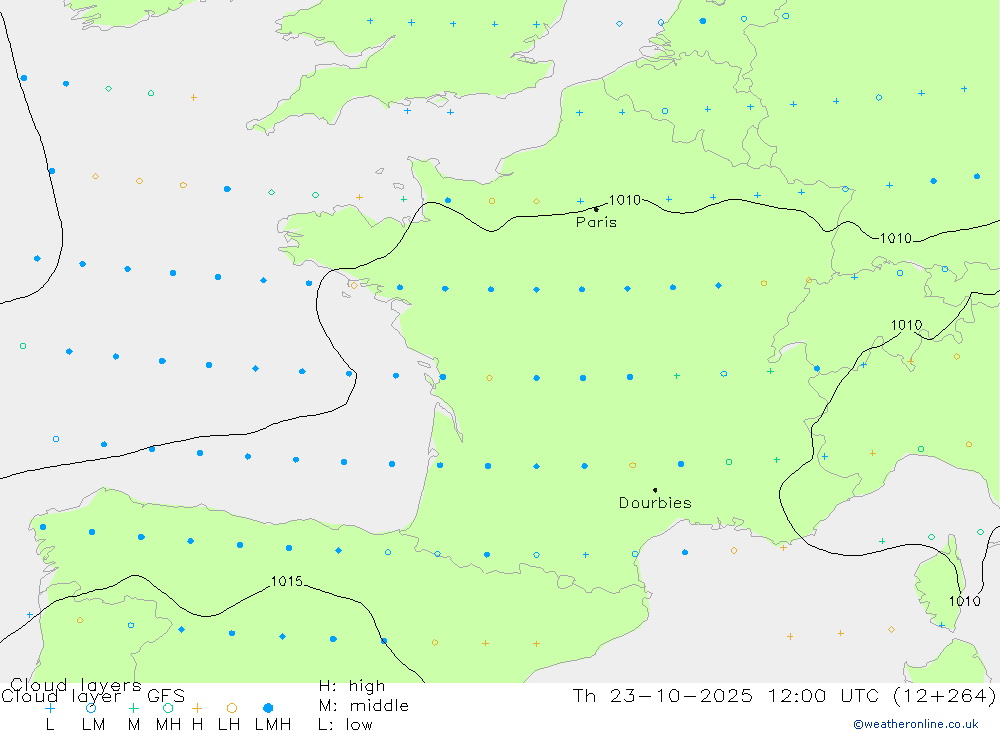Click the blue plus legend symbol above L
The image size is (1000, 733).
[49, 708]
